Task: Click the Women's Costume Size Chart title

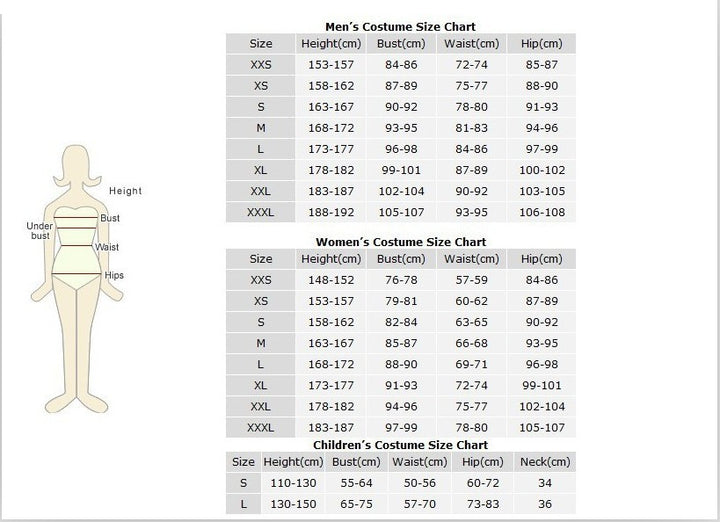Action: [x=400, y=242]
